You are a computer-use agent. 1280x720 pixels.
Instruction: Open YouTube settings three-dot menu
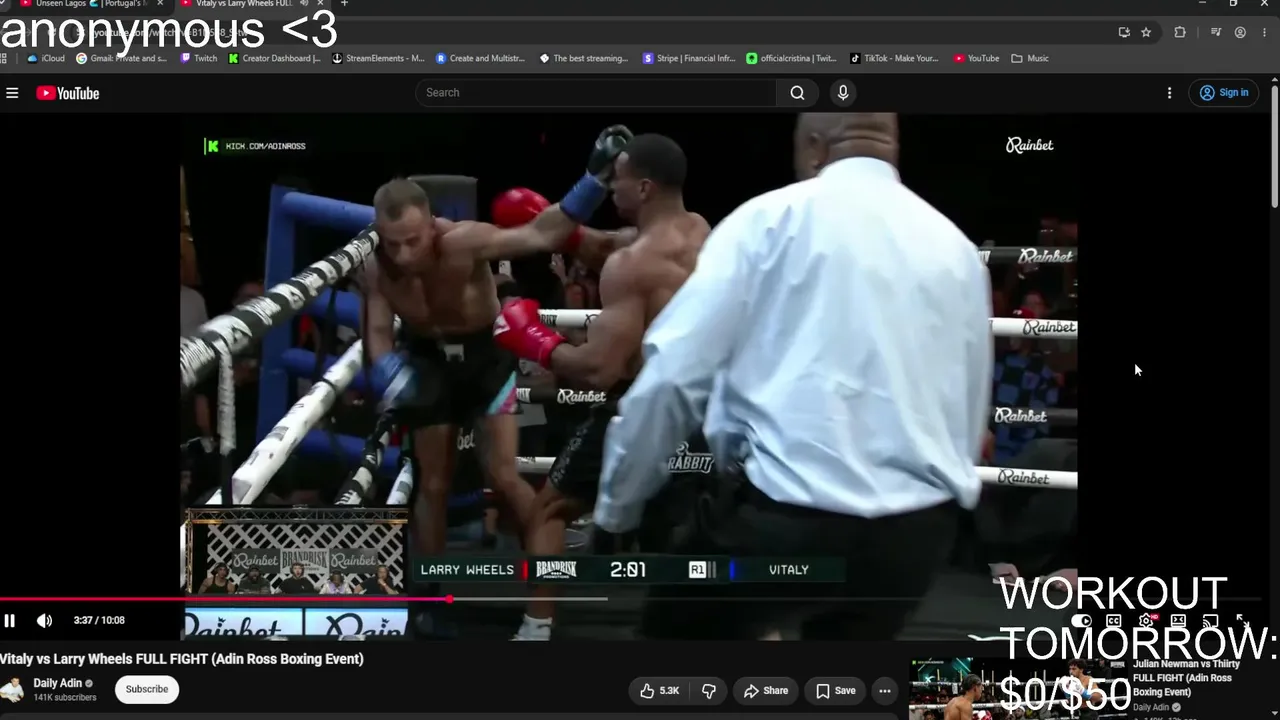[1169, 93]
